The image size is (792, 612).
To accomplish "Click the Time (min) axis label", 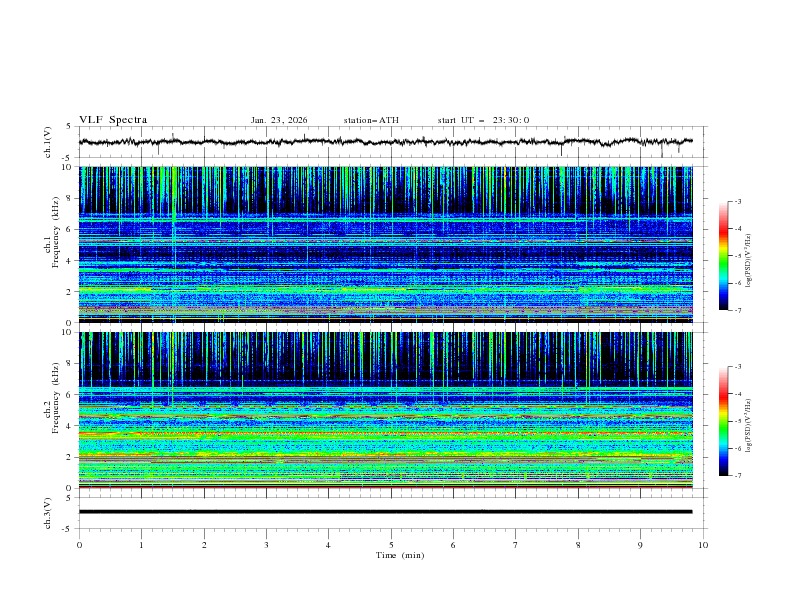I will pyautogui.click(x=401, y=555).
